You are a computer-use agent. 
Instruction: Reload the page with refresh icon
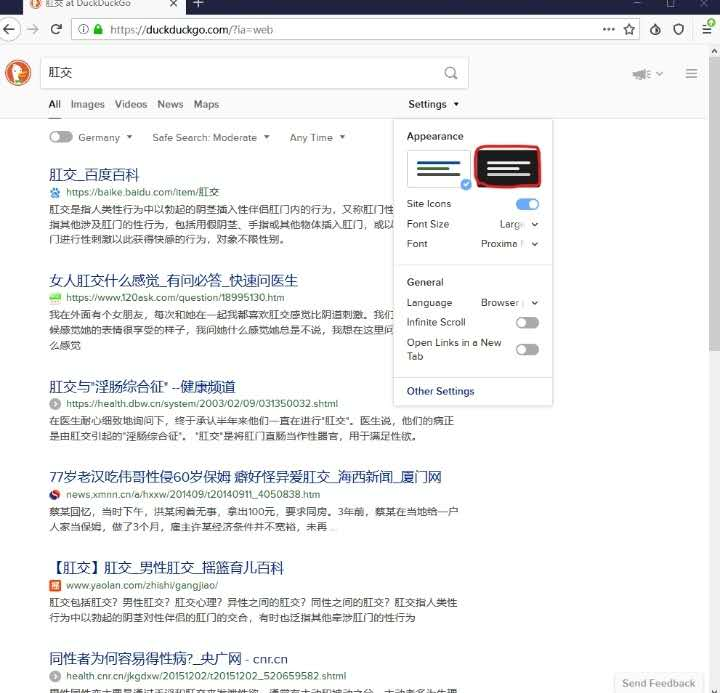56,29
